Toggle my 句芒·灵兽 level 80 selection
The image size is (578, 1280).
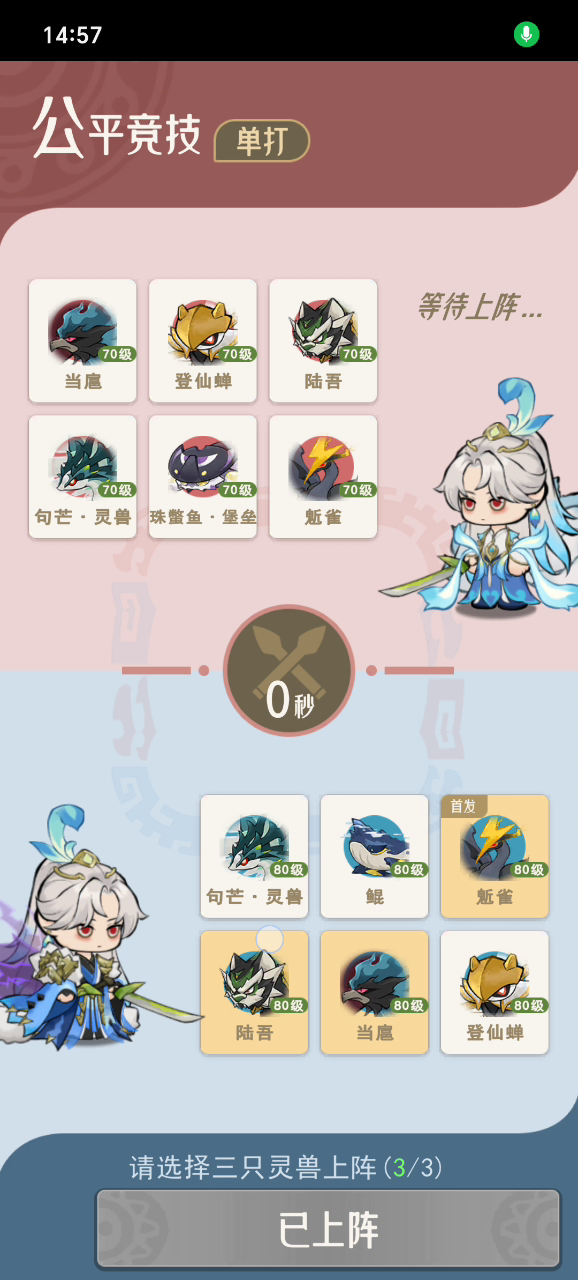[255, 857]
